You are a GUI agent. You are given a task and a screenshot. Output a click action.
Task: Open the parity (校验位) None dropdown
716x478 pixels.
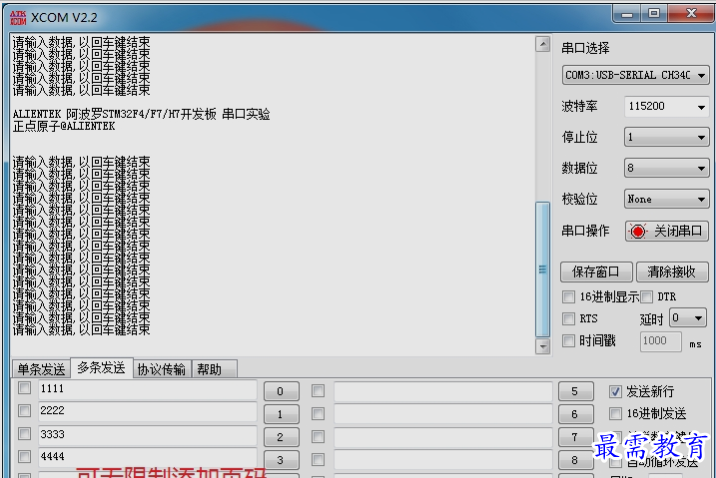(x=666, y=200)
